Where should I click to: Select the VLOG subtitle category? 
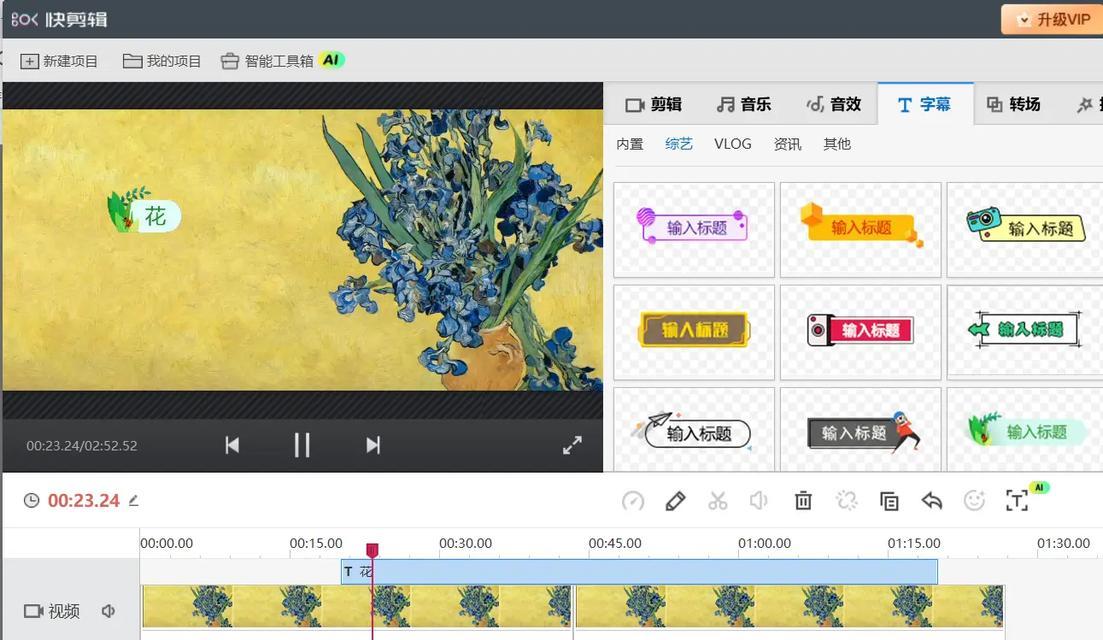point(733,144)
